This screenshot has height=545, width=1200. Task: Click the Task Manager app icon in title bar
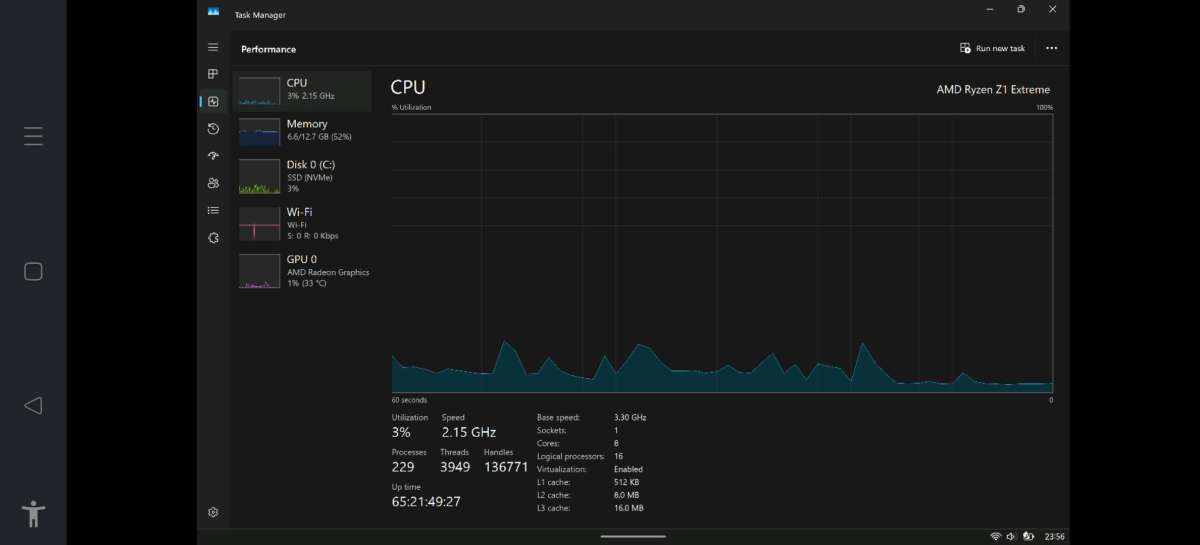[213, 11]
